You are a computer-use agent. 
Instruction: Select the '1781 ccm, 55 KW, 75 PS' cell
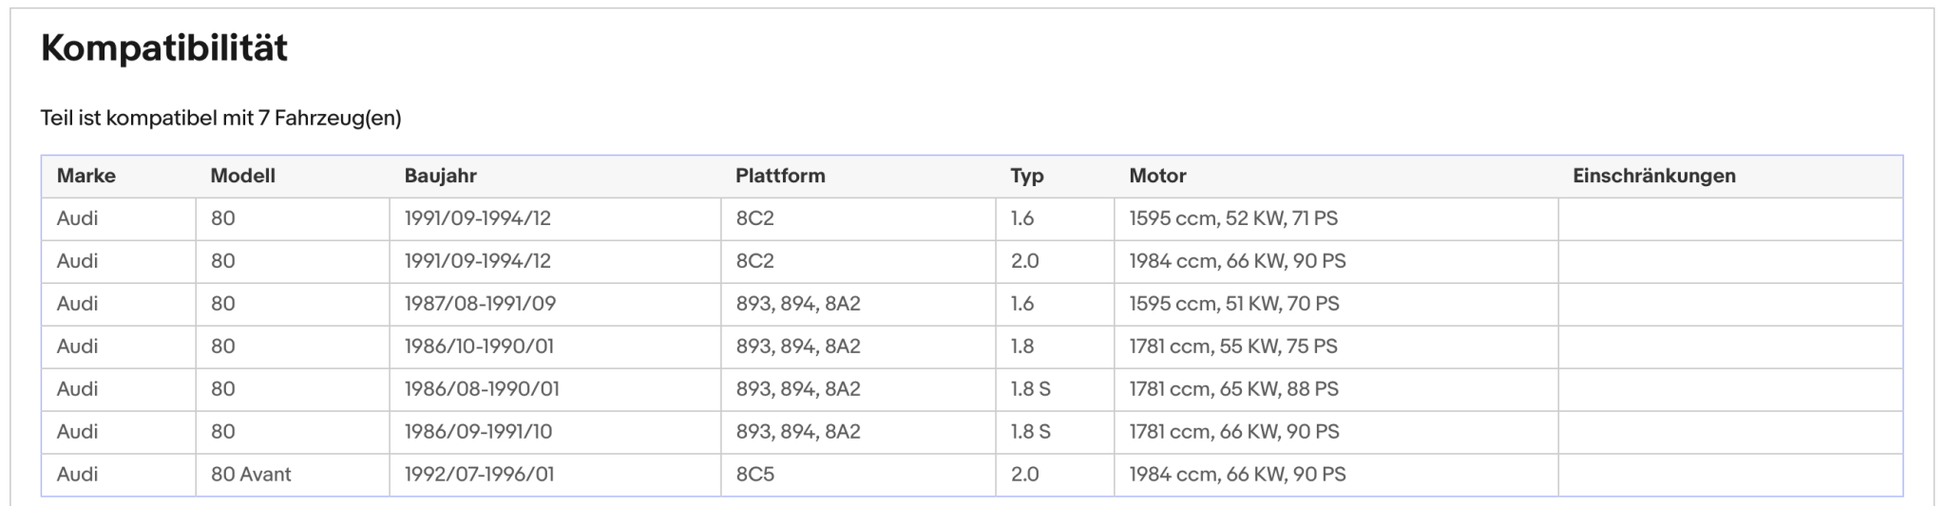tap(1232, 346)
